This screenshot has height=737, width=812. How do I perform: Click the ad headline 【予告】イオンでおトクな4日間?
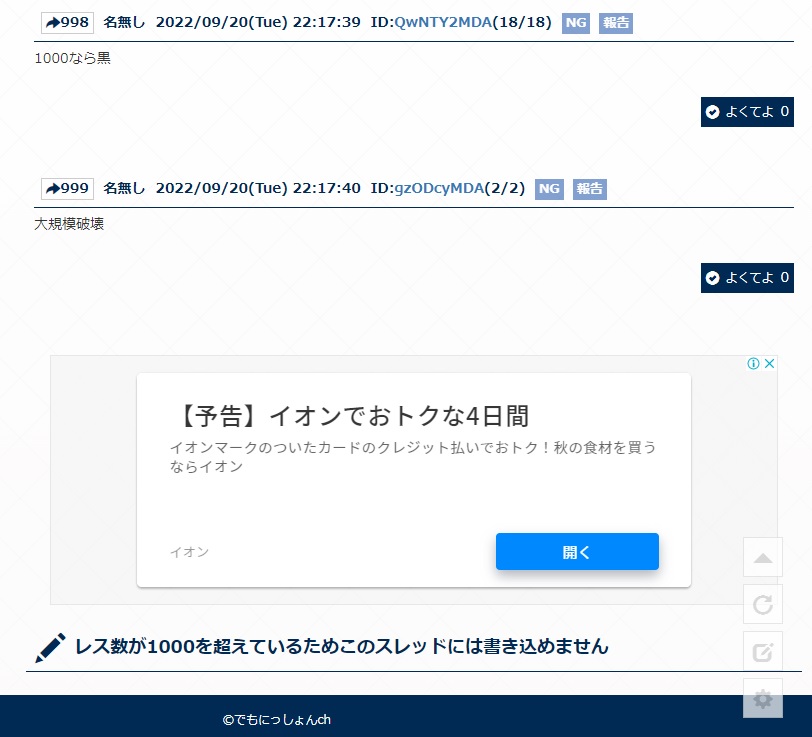(x=349, y=415)
